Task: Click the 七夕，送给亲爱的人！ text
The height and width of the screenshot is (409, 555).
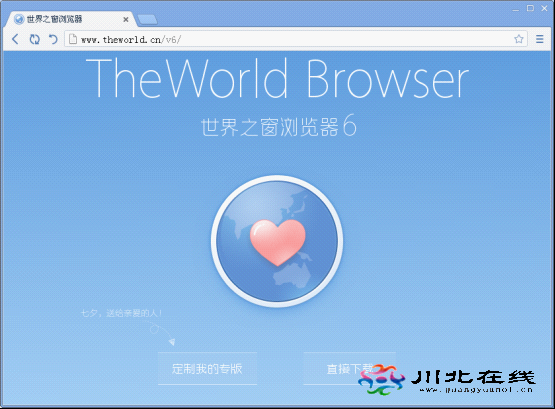Action: [121, 313]
